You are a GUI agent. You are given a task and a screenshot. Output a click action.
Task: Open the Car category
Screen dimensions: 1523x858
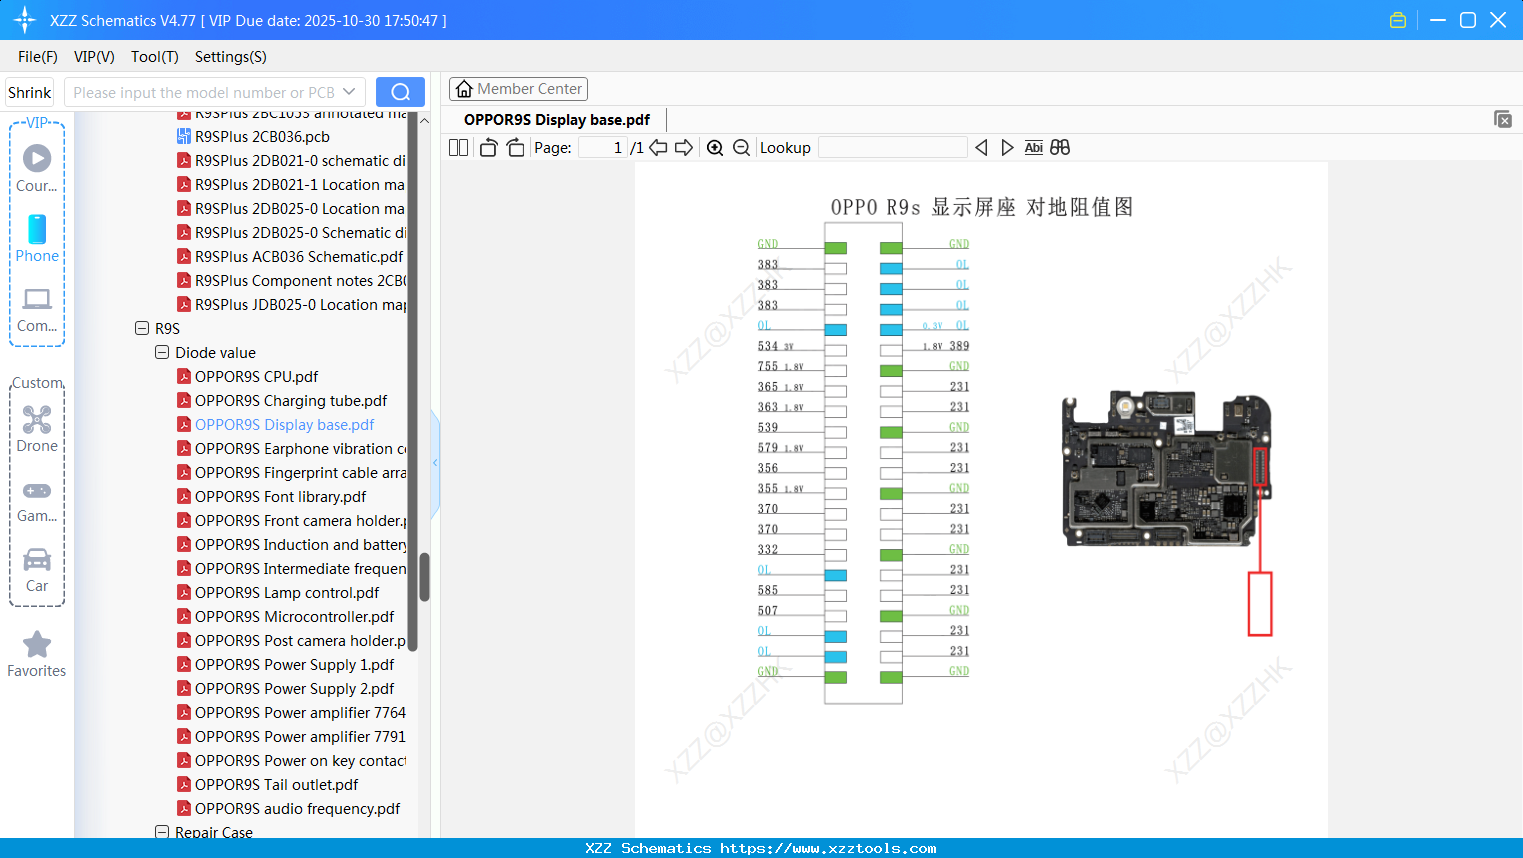(37, 570)
